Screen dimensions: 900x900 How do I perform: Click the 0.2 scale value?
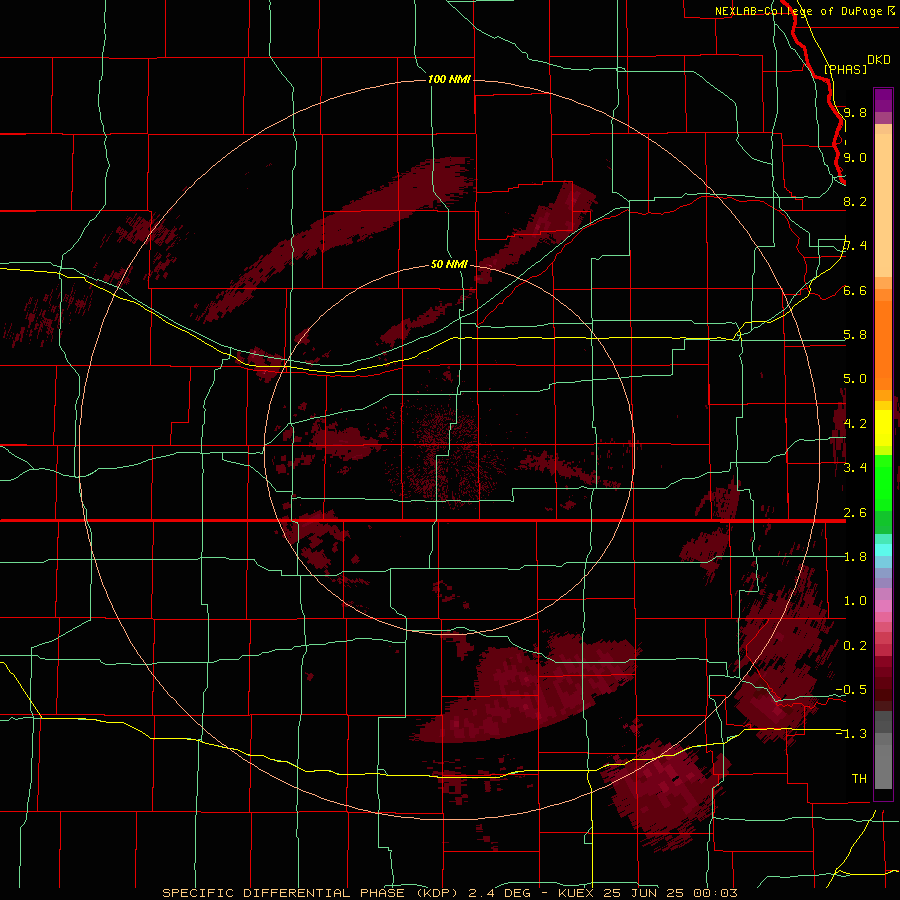click(x=855, y=646)
